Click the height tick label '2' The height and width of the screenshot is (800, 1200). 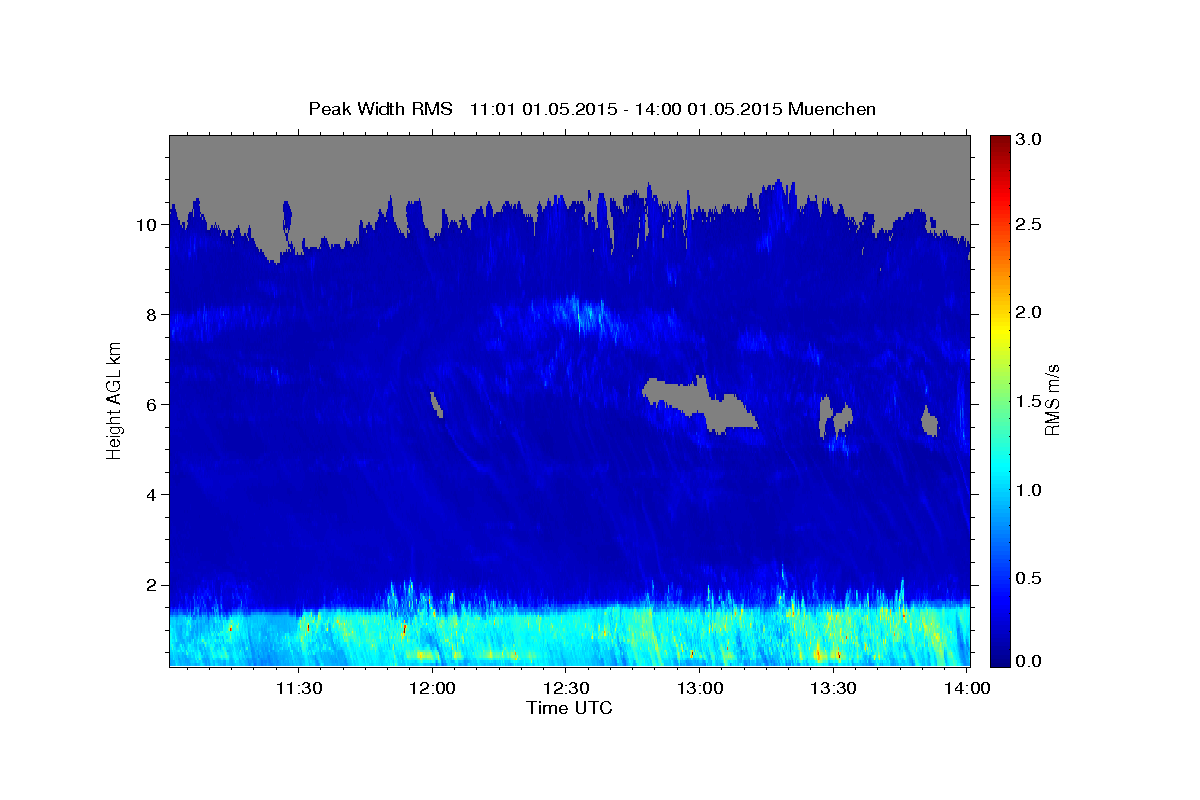click(x=153, y=585)
